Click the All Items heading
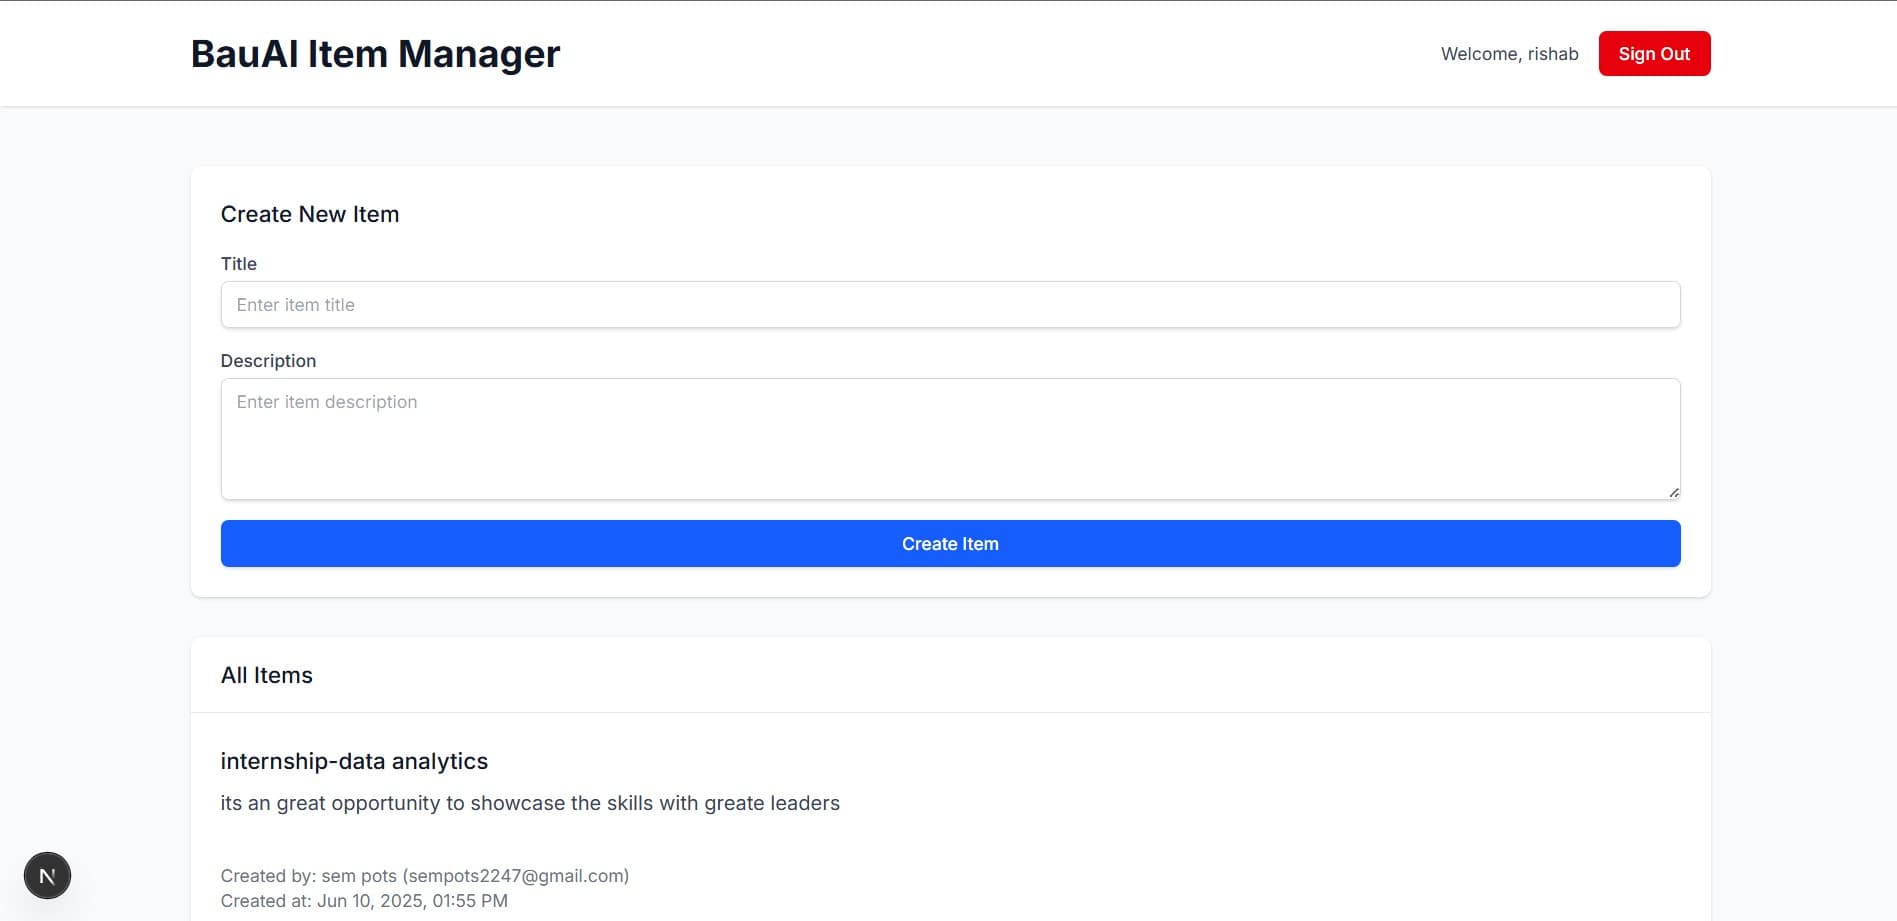1897x921 pixels. pos(267,675)
